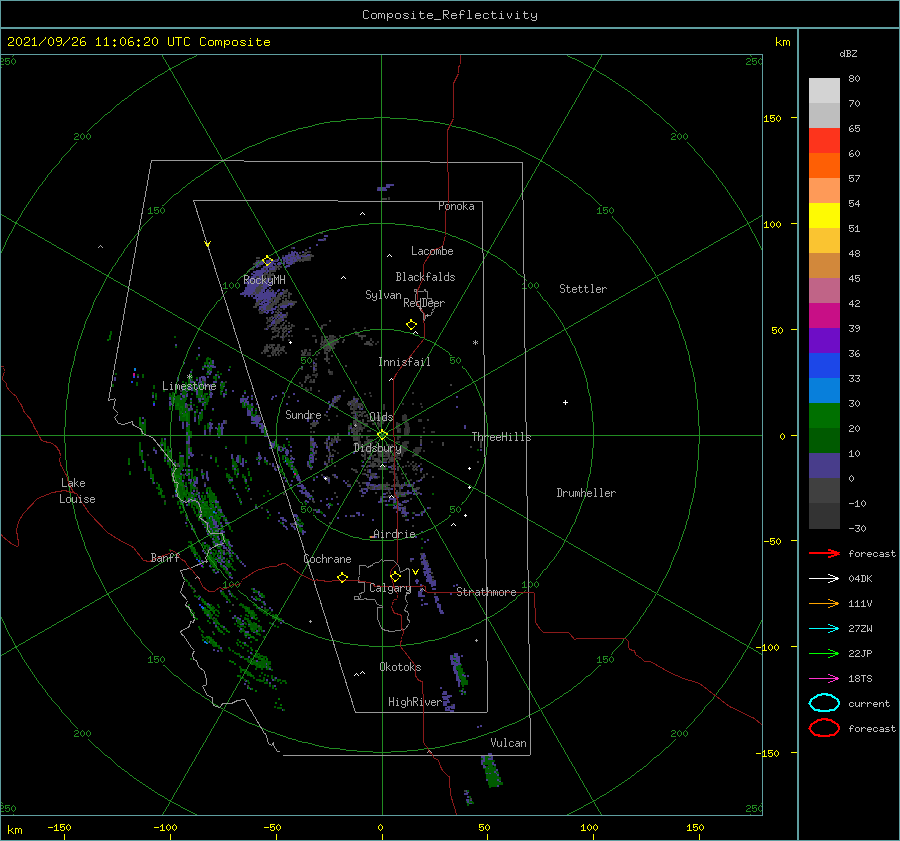Click the Okotoks town label
The height and width of the screenshot is (841, 900).
pos(400,667)
